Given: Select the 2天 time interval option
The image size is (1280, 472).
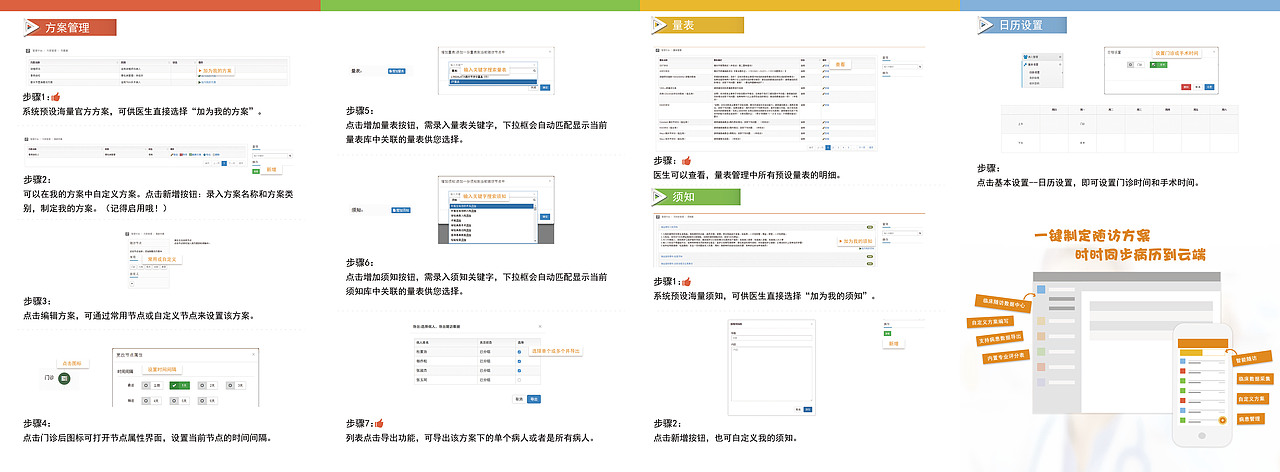Looking at the screenshot, I should pos(208,385).
